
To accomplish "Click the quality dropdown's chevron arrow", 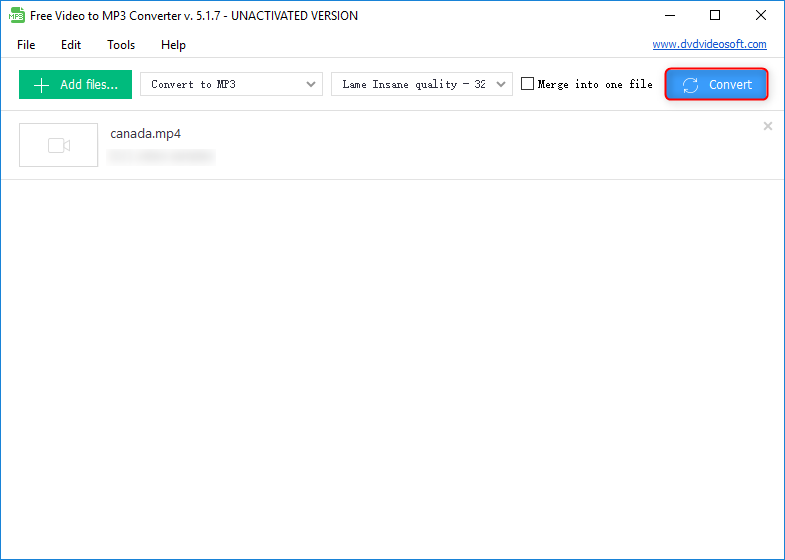I will pyautogui.click(x=501, y=85).
